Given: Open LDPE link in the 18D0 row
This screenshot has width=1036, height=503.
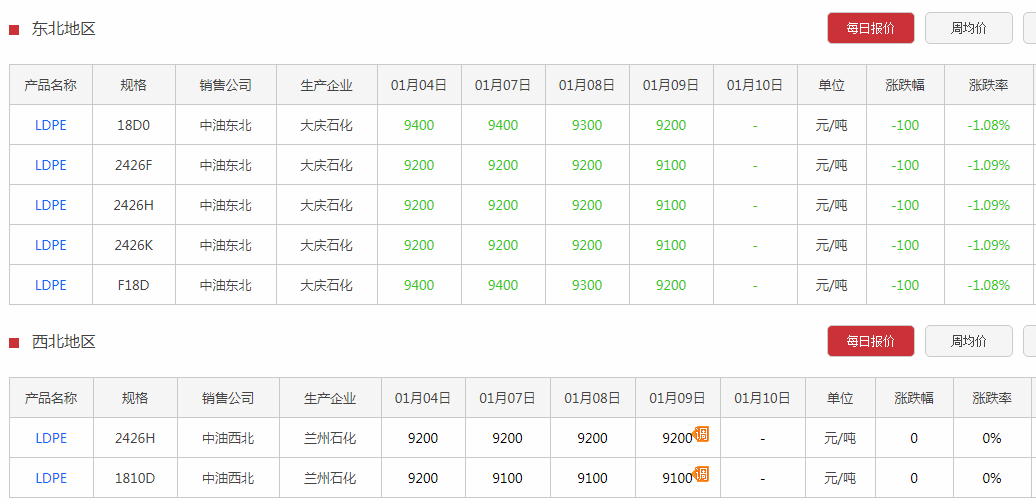Looking at the screenshot, I should (51, 125).
